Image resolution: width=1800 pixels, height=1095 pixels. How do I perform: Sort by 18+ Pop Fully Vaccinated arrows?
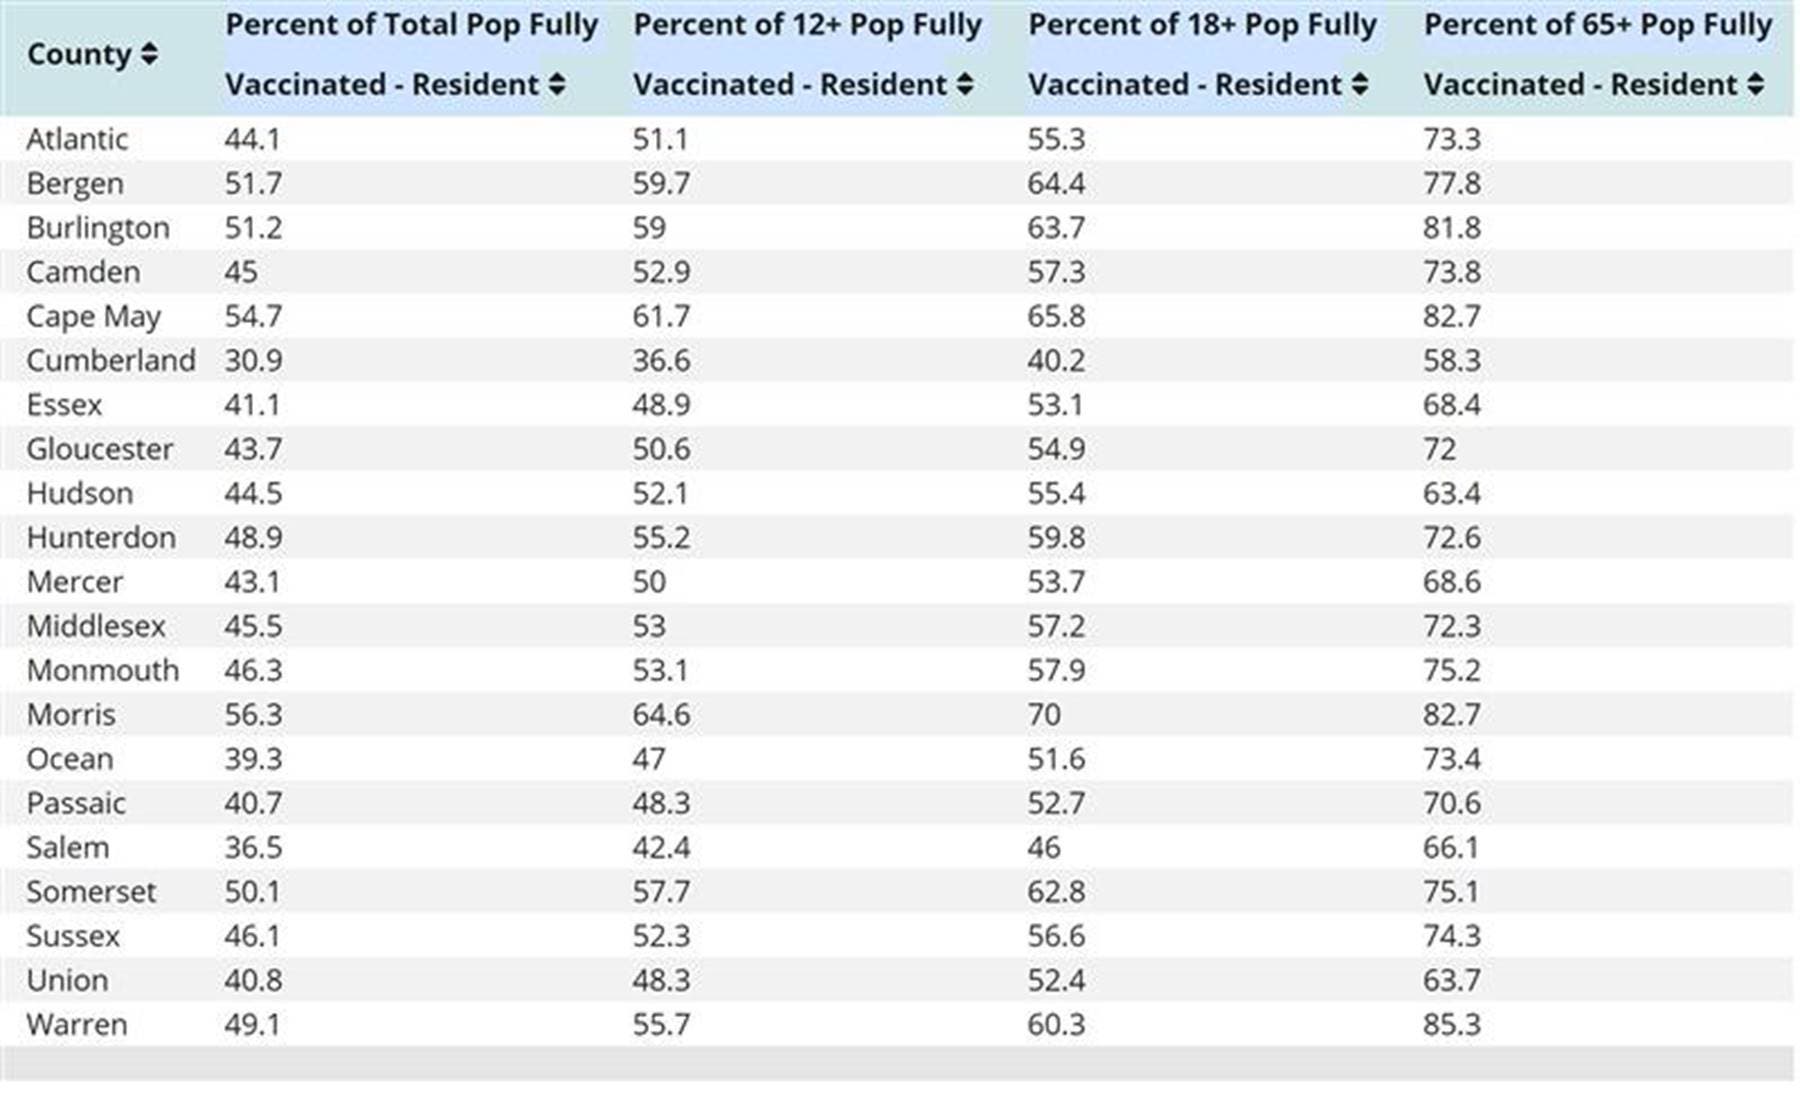(1360, 85)
